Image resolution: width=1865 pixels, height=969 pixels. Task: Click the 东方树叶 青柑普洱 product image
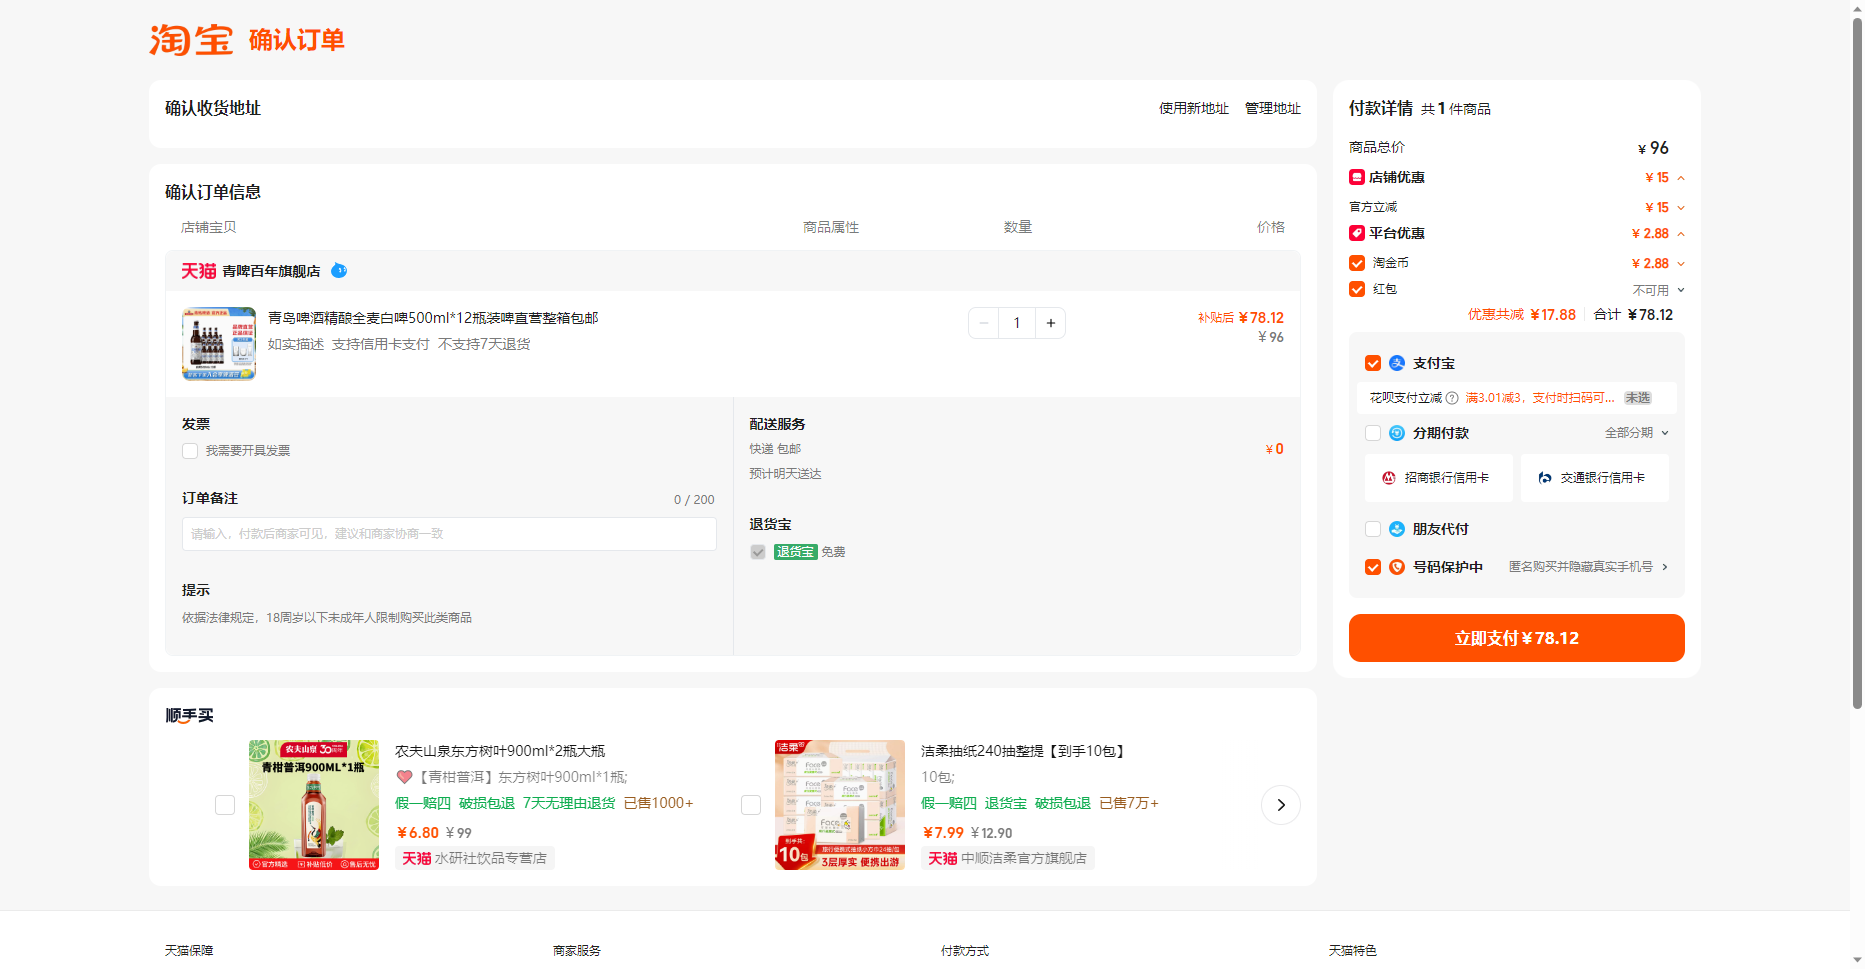coord(314,805)
